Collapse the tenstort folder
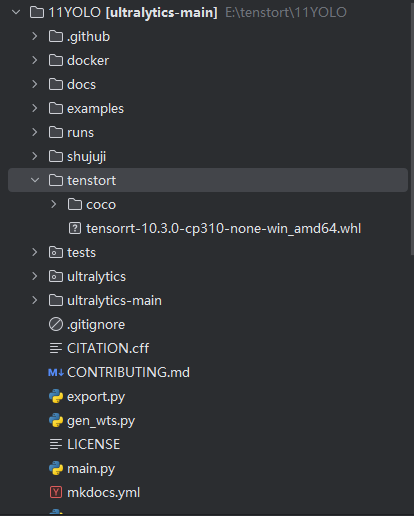 [35, 180]
